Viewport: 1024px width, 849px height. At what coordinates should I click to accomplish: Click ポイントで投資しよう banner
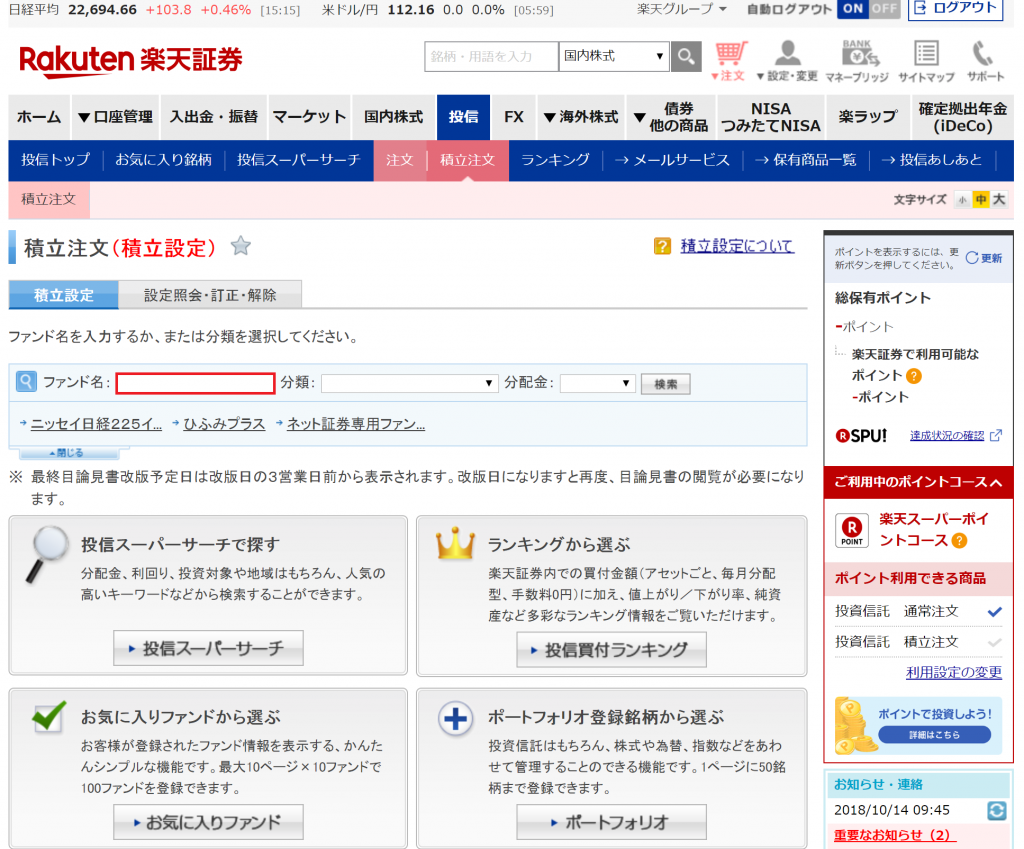919,726
